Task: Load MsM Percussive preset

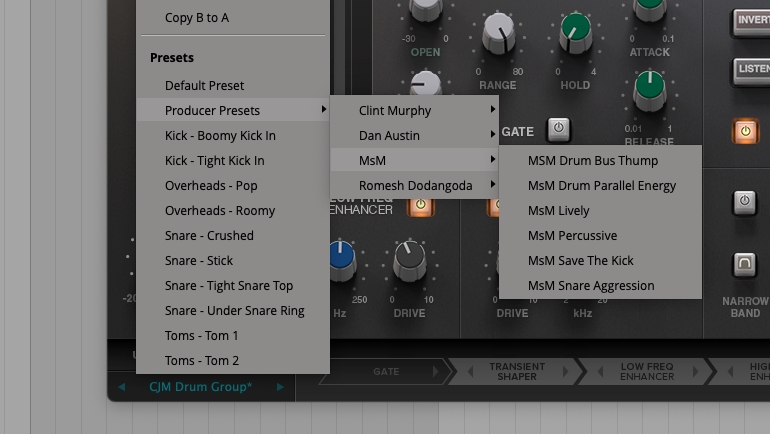Action: pyautogui.click(x=600, y=236)
